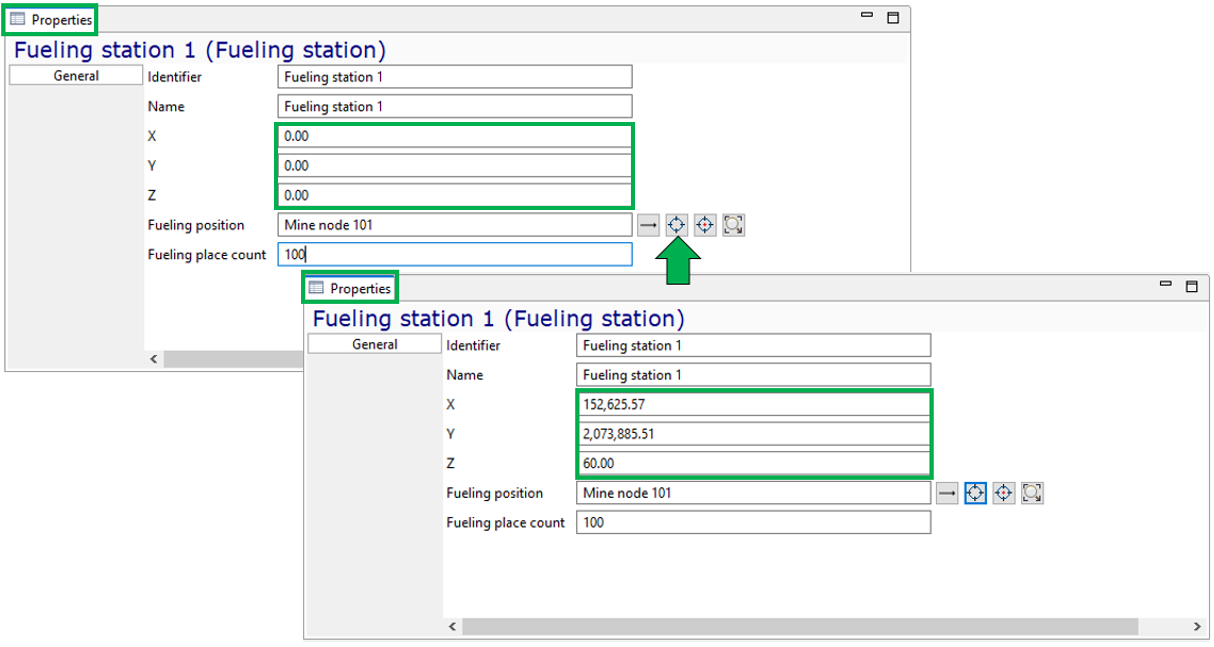Image resolution: width=1214 pixels, height=647 pixels.
Task: Click Fueling place count field in front window
Action: 754,522
